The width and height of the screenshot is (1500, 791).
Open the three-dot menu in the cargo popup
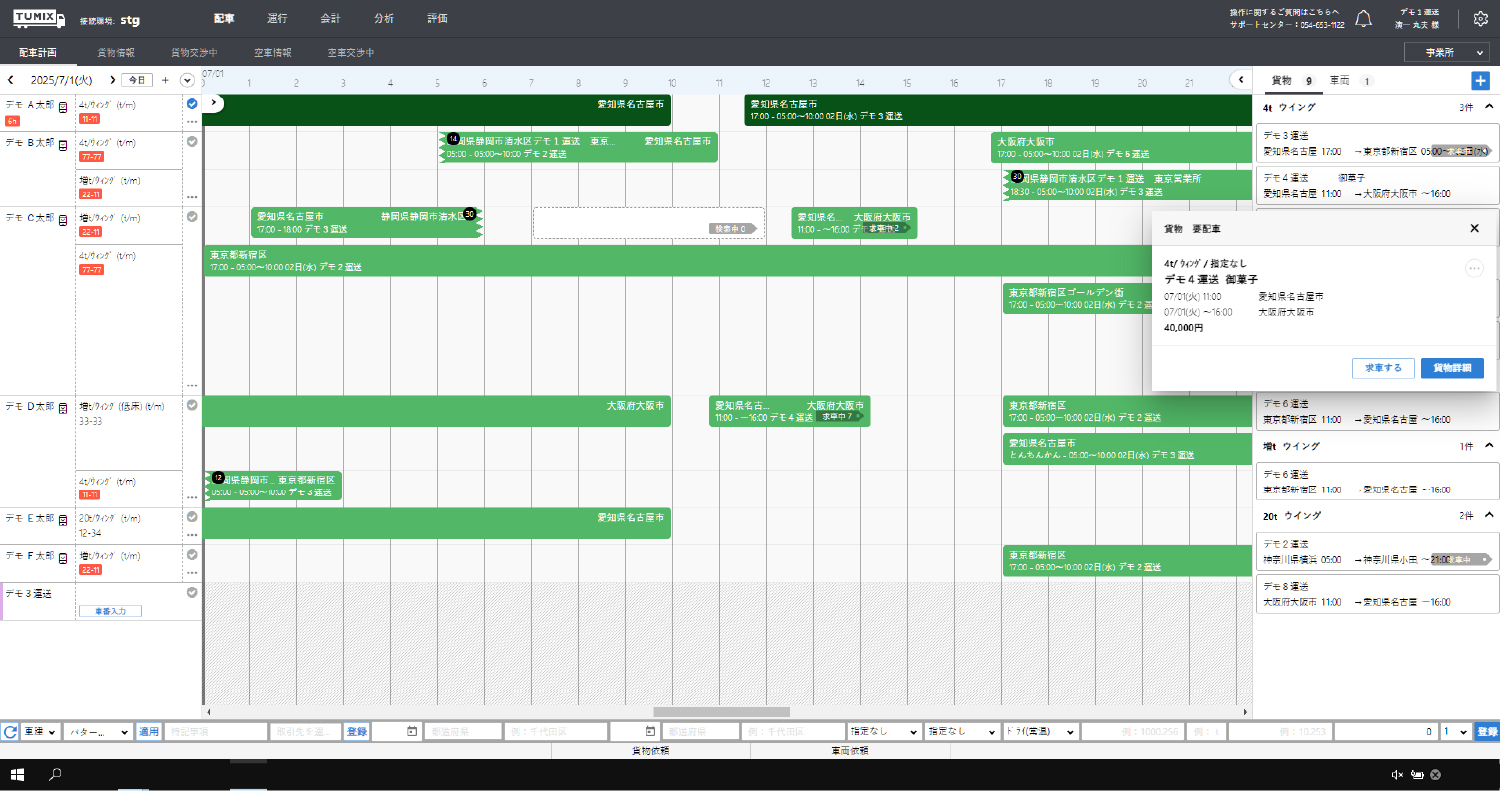(1474, 268)
